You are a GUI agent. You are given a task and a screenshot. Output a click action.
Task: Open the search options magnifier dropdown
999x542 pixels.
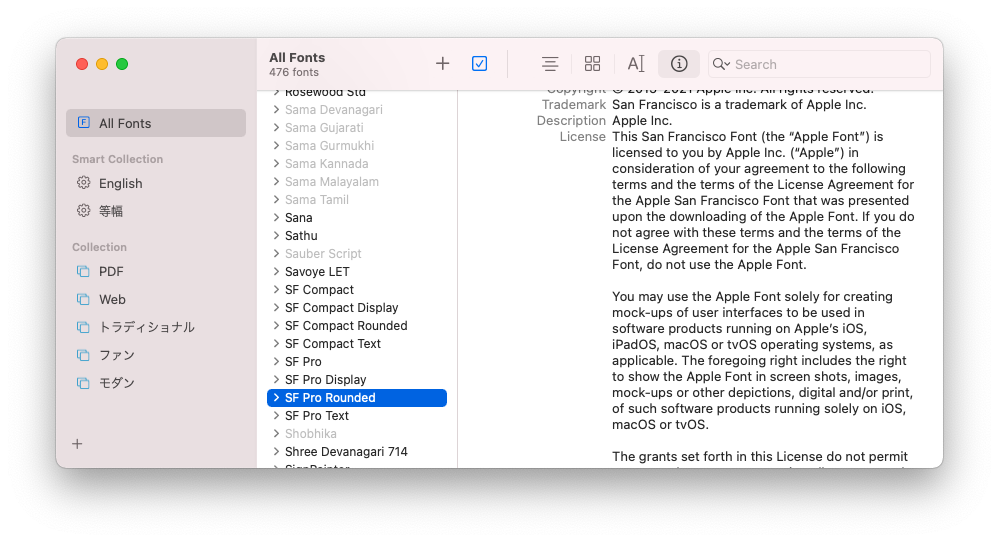tap(721, 64)
